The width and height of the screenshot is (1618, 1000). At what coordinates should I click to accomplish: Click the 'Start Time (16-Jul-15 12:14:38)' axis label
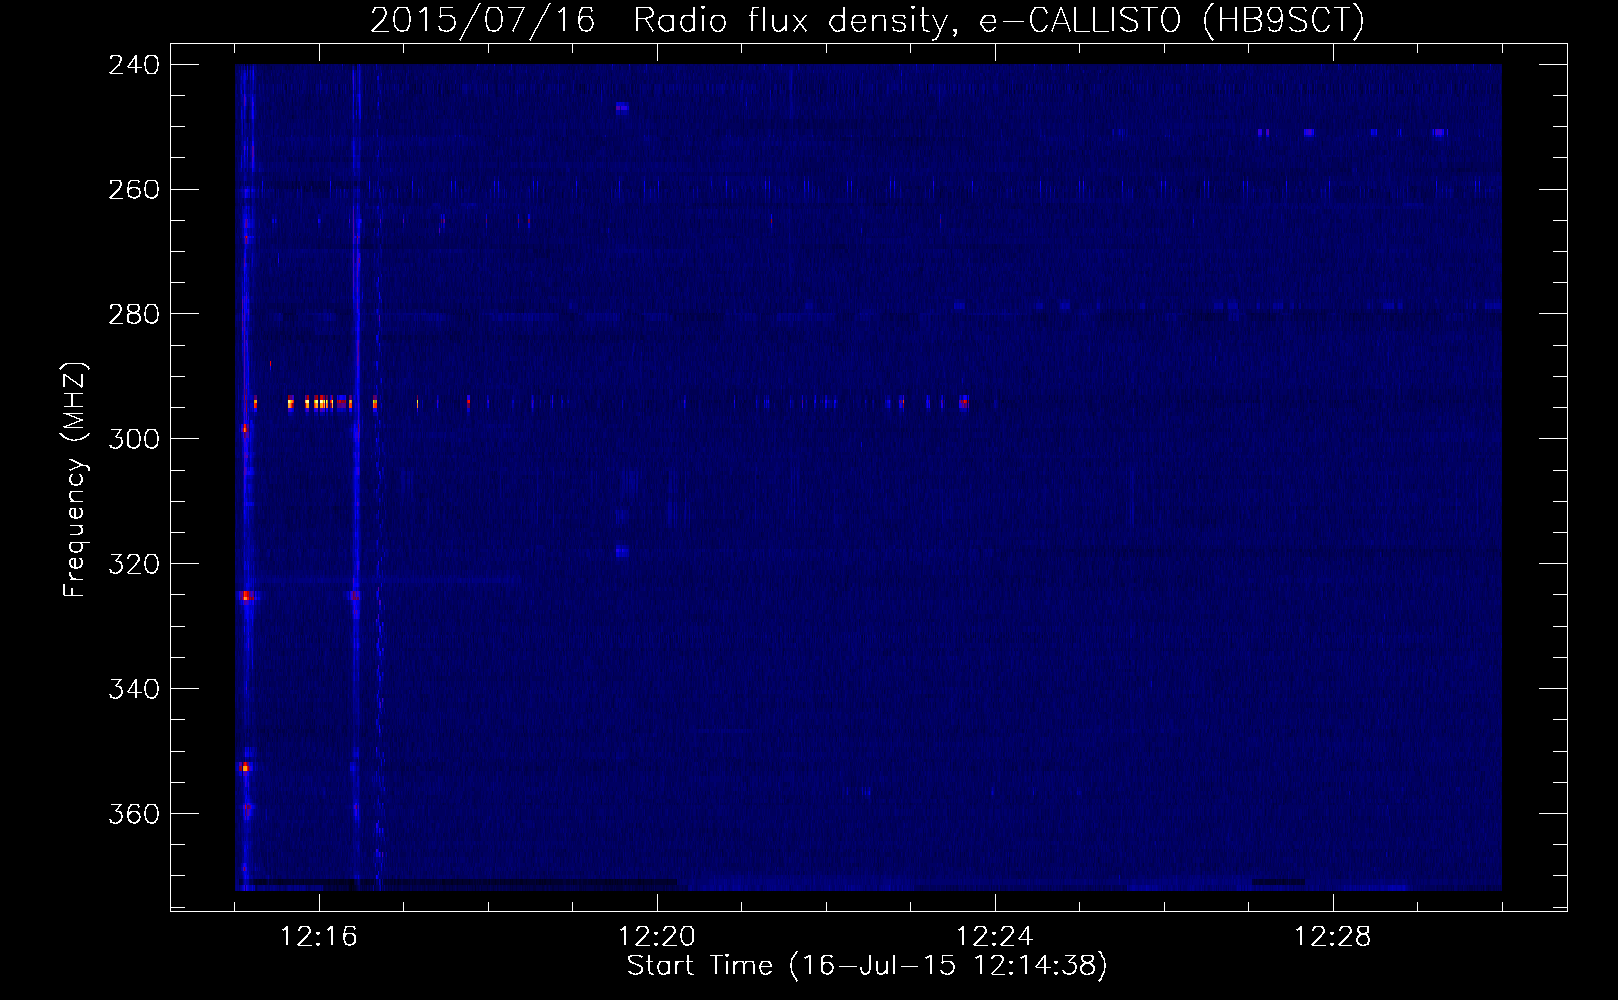coord(867,966)
